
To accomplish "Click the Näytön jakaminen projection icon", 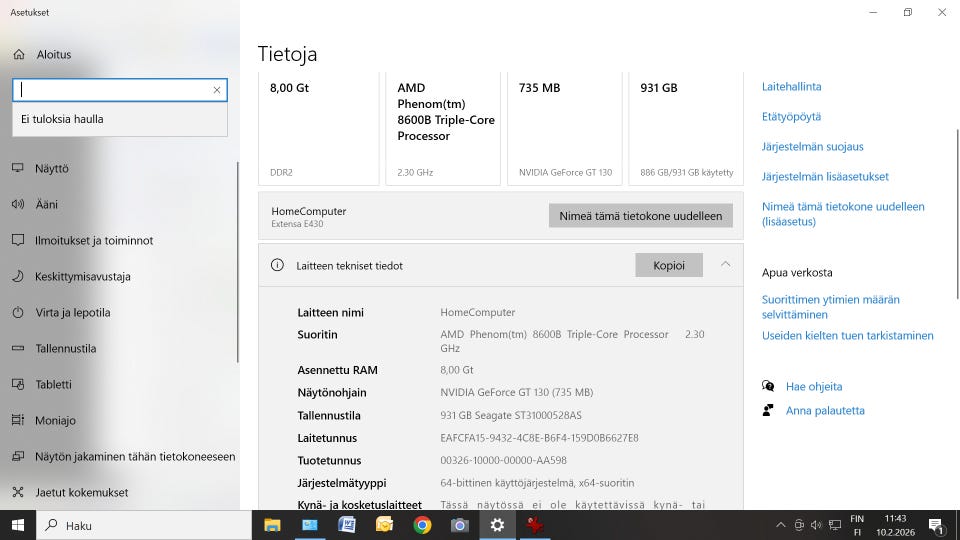I will tap(18, 456).
